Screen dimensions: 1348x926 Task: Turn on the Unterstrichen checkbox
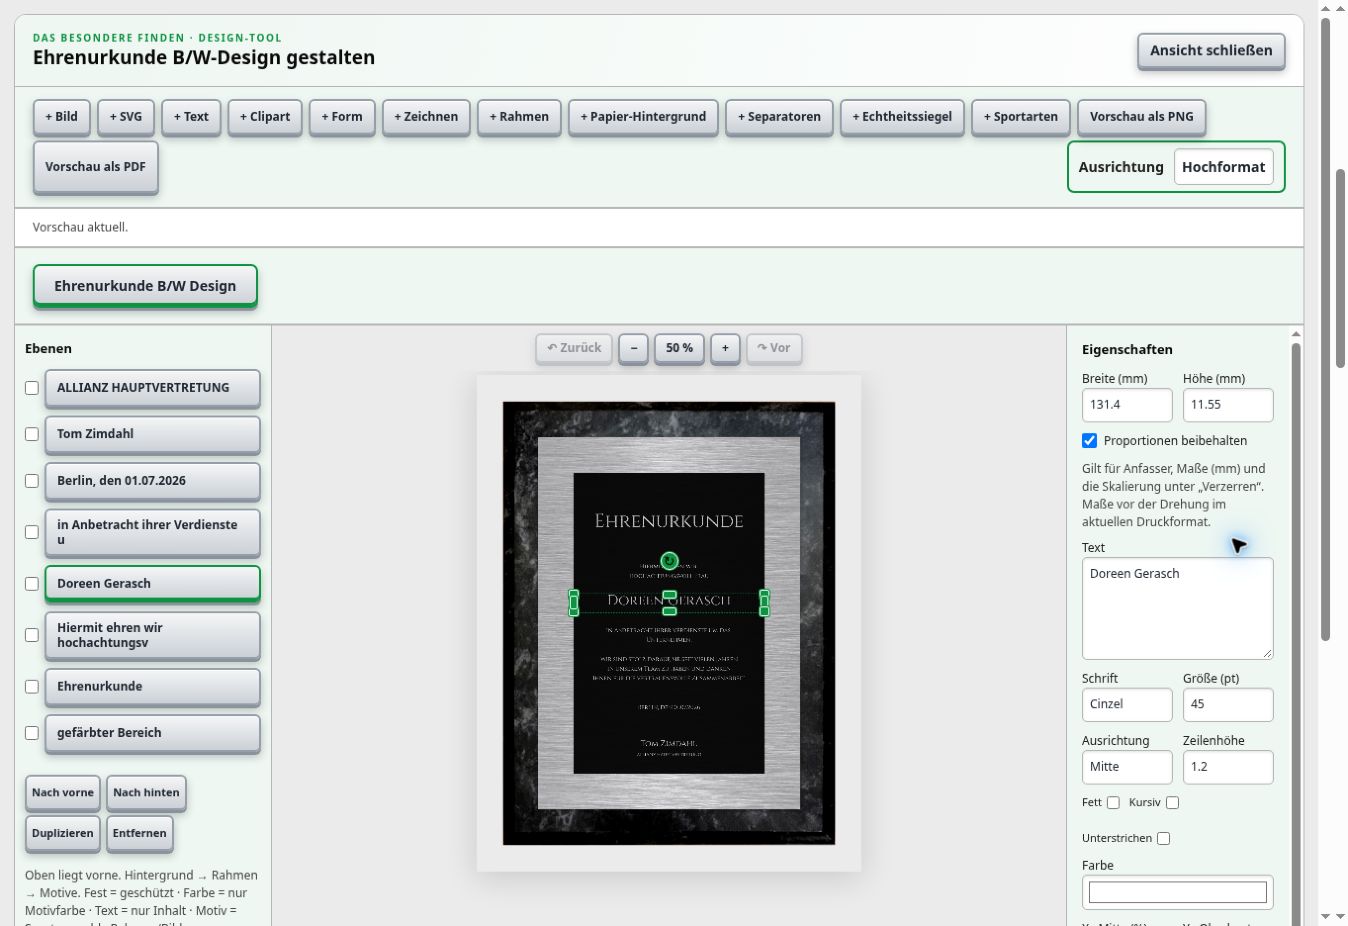point(1163,839)
